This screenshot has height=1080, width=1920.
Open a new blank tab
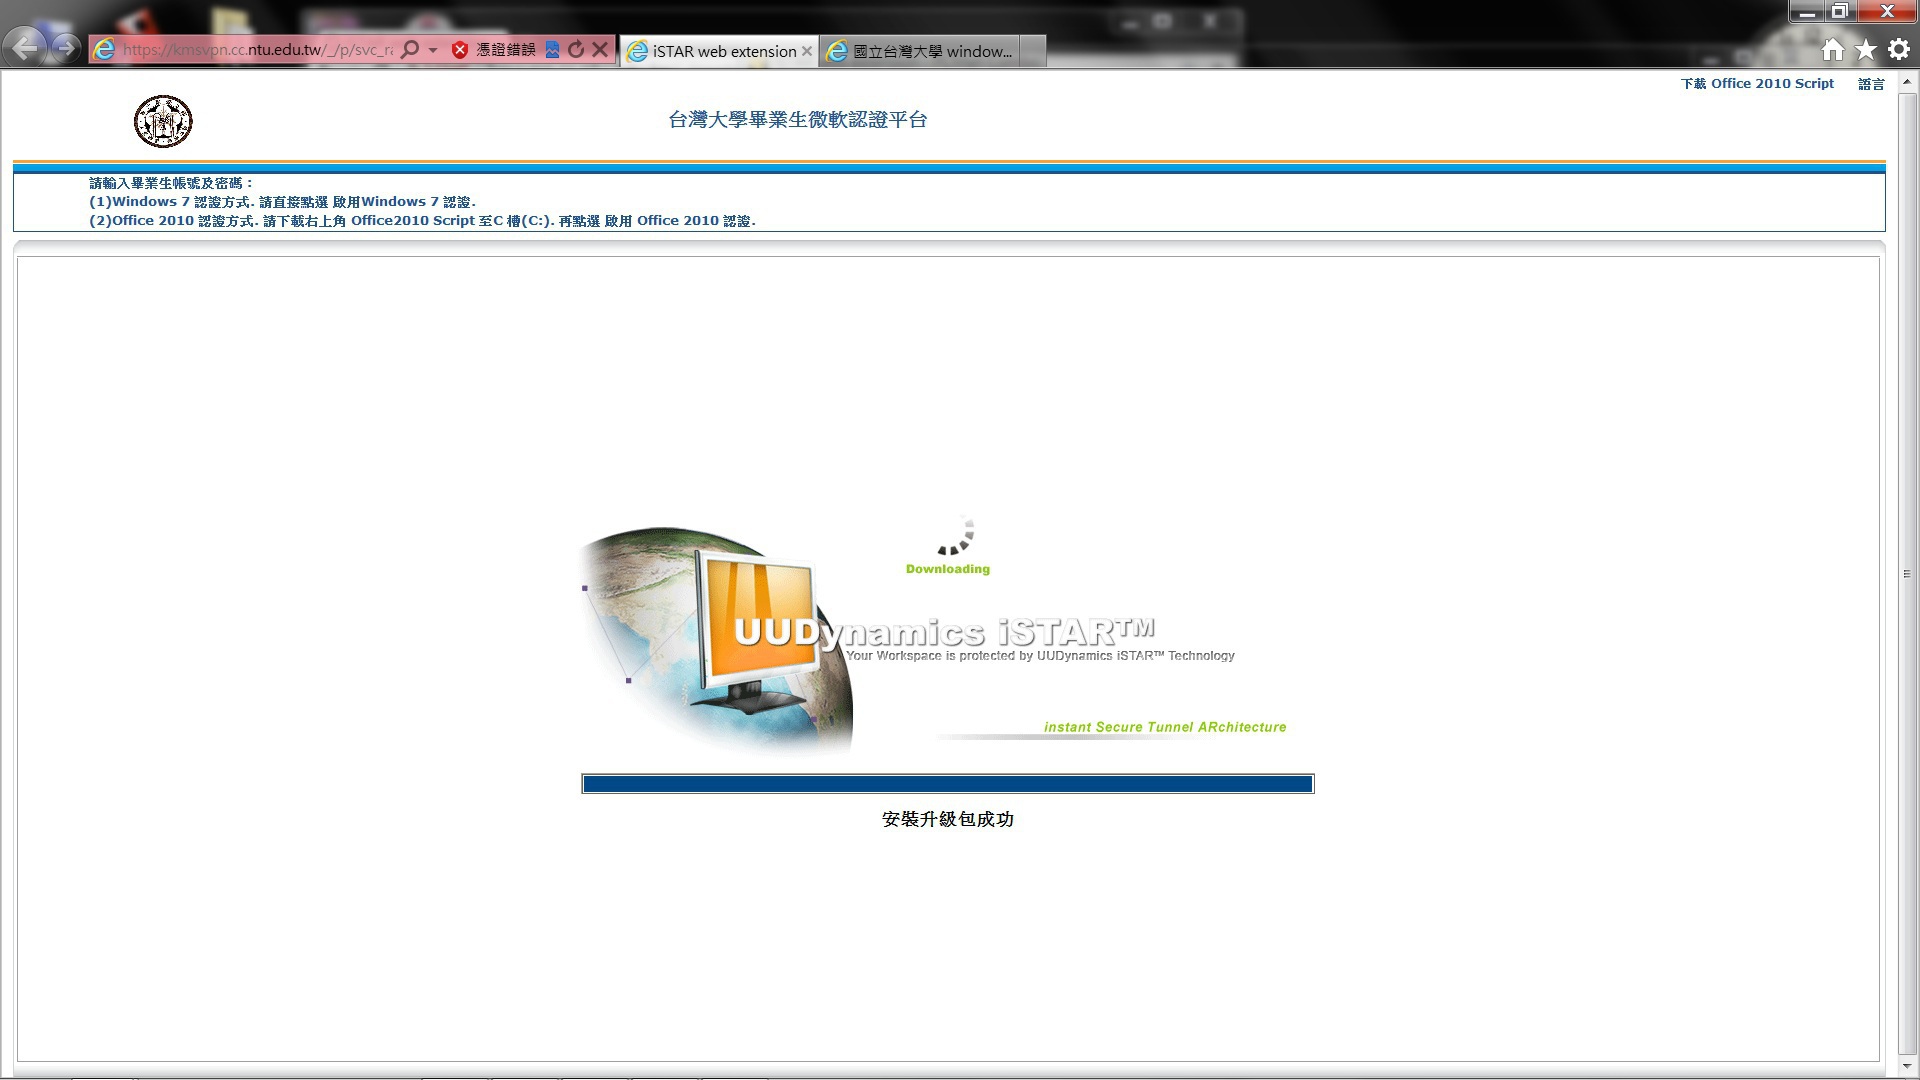(1034, 51)
